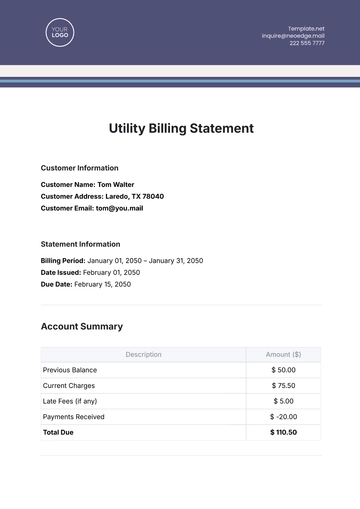Click the customer email tom@you.mail
Screen dimensions: 360x509
119,208
